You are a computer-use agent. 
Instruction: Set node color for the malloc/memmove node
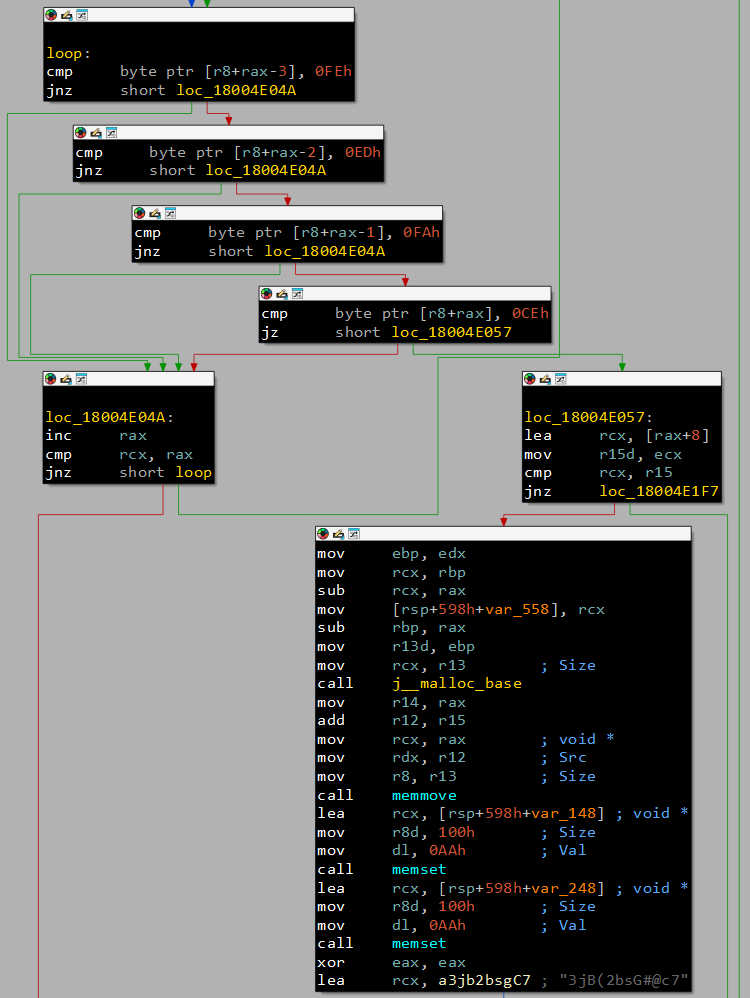click(x=323, y=533)
